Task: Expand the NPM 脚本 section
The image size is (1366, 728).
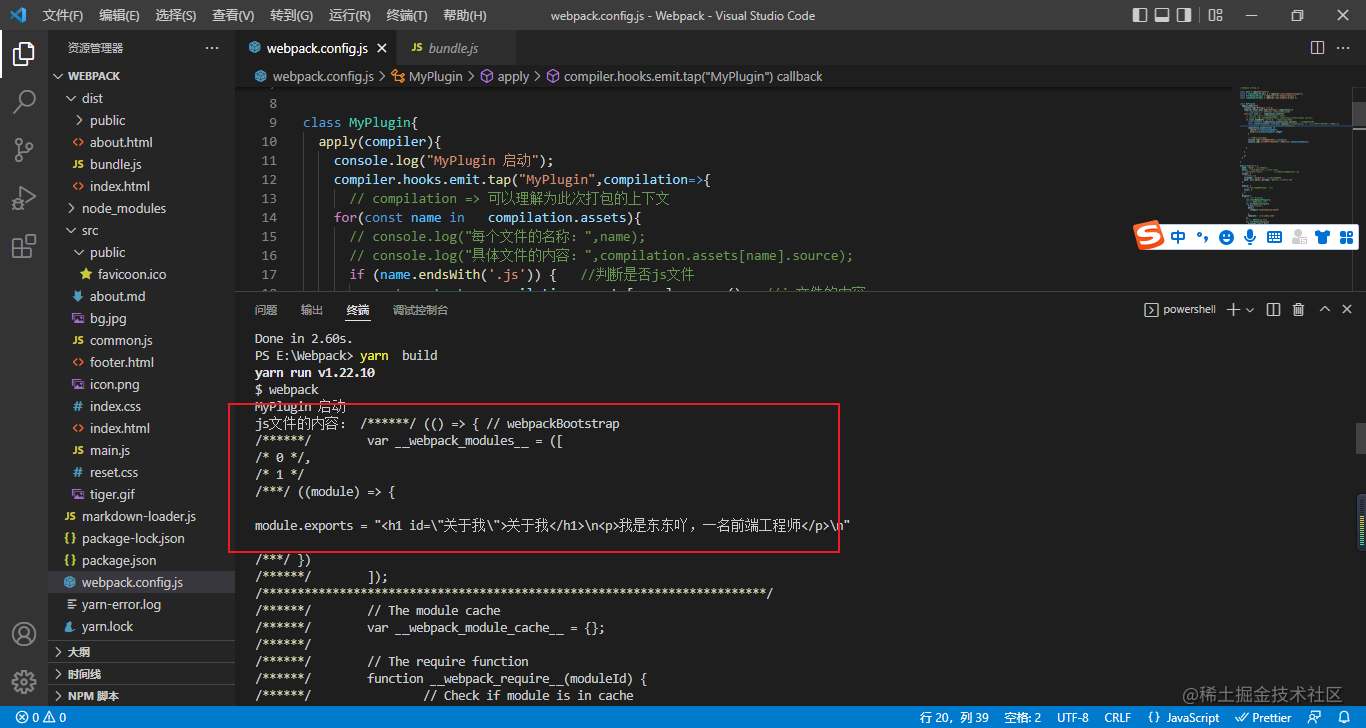Action: click(141, 696)
